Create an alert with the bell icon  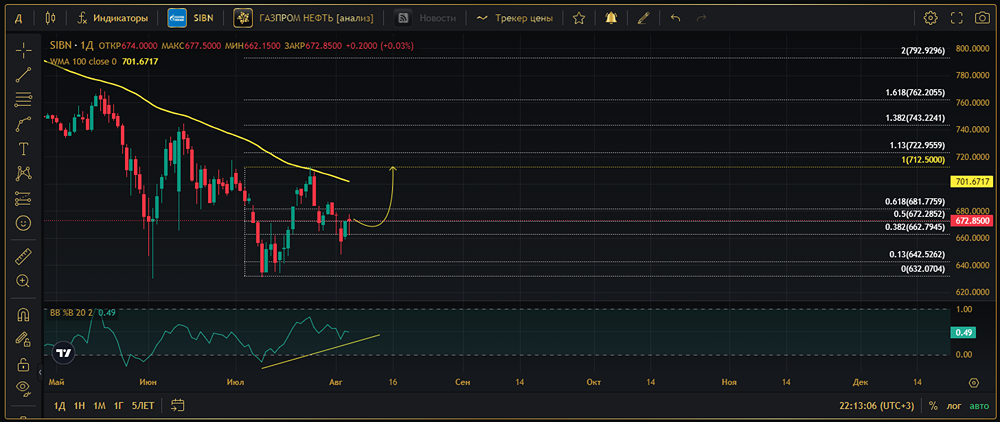pyautogui.click(x=611, y=18)
